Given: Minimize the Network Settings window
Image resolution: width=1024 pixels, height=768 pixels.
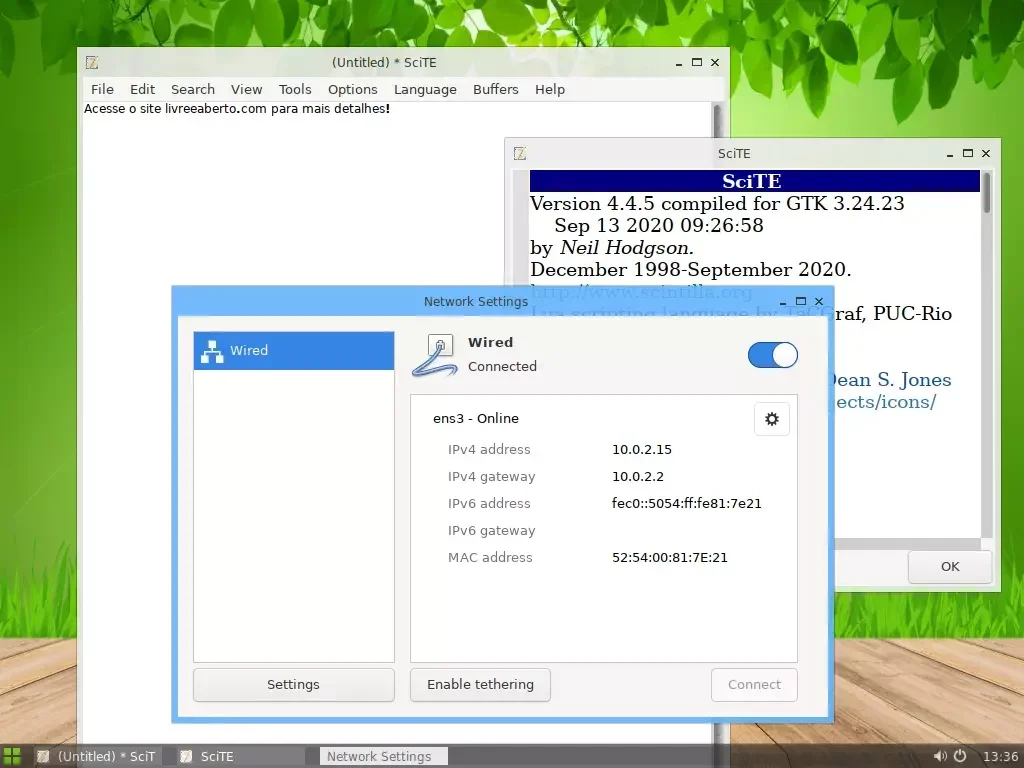Looking at the screenshot, I should point(782,302).
